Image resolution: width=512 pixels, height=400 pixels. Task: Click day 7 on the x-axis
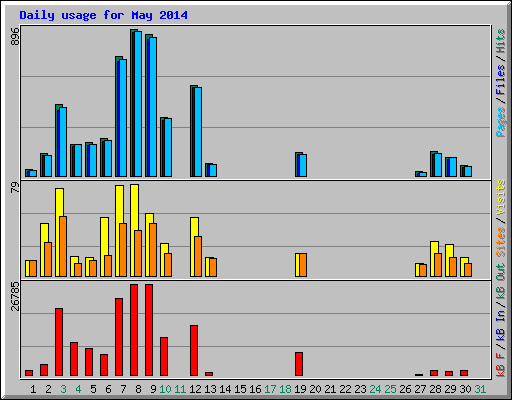point(123,389)
